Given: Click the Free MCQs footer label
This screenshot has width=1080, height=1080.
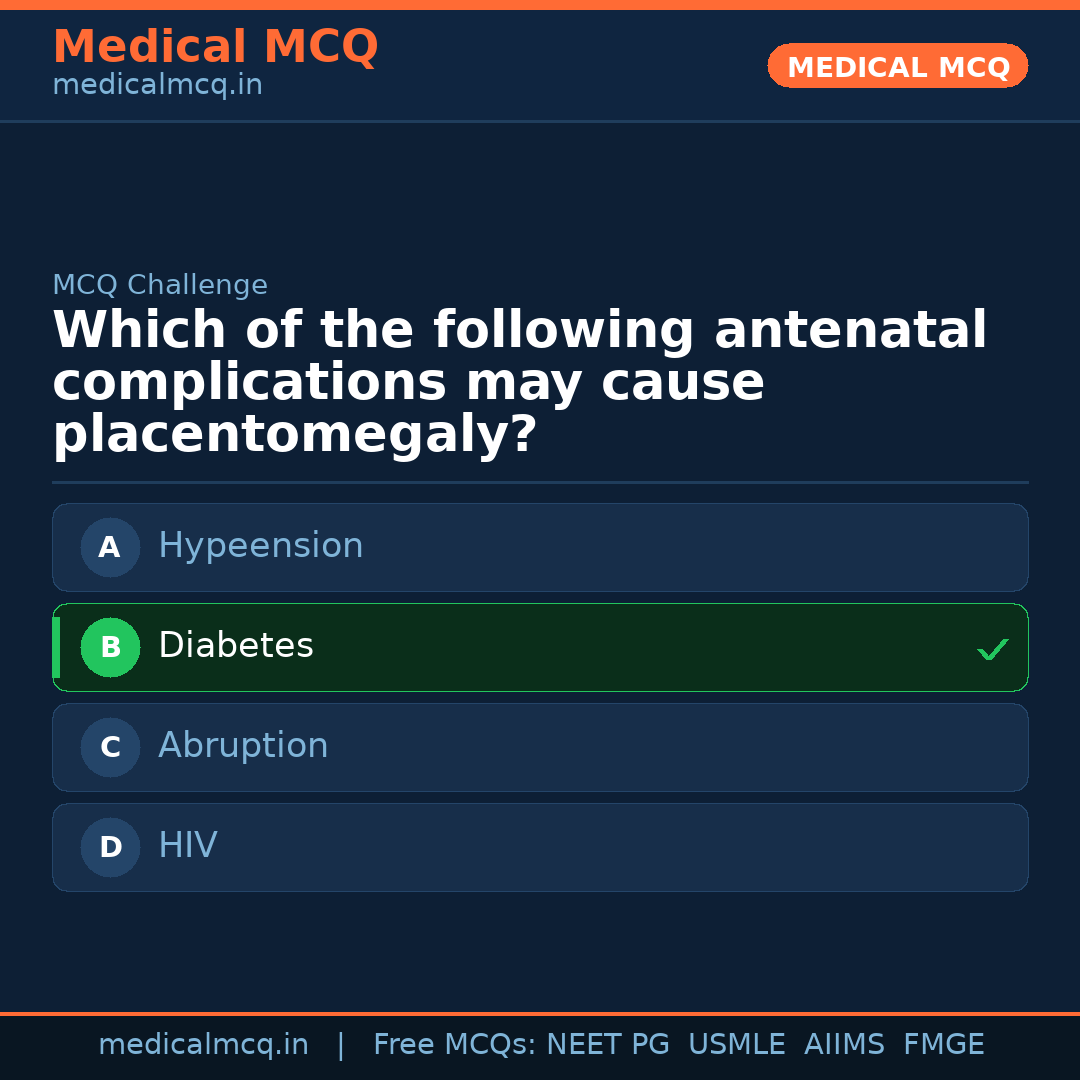Looking at the screenshot, I should pos(454,1045).
